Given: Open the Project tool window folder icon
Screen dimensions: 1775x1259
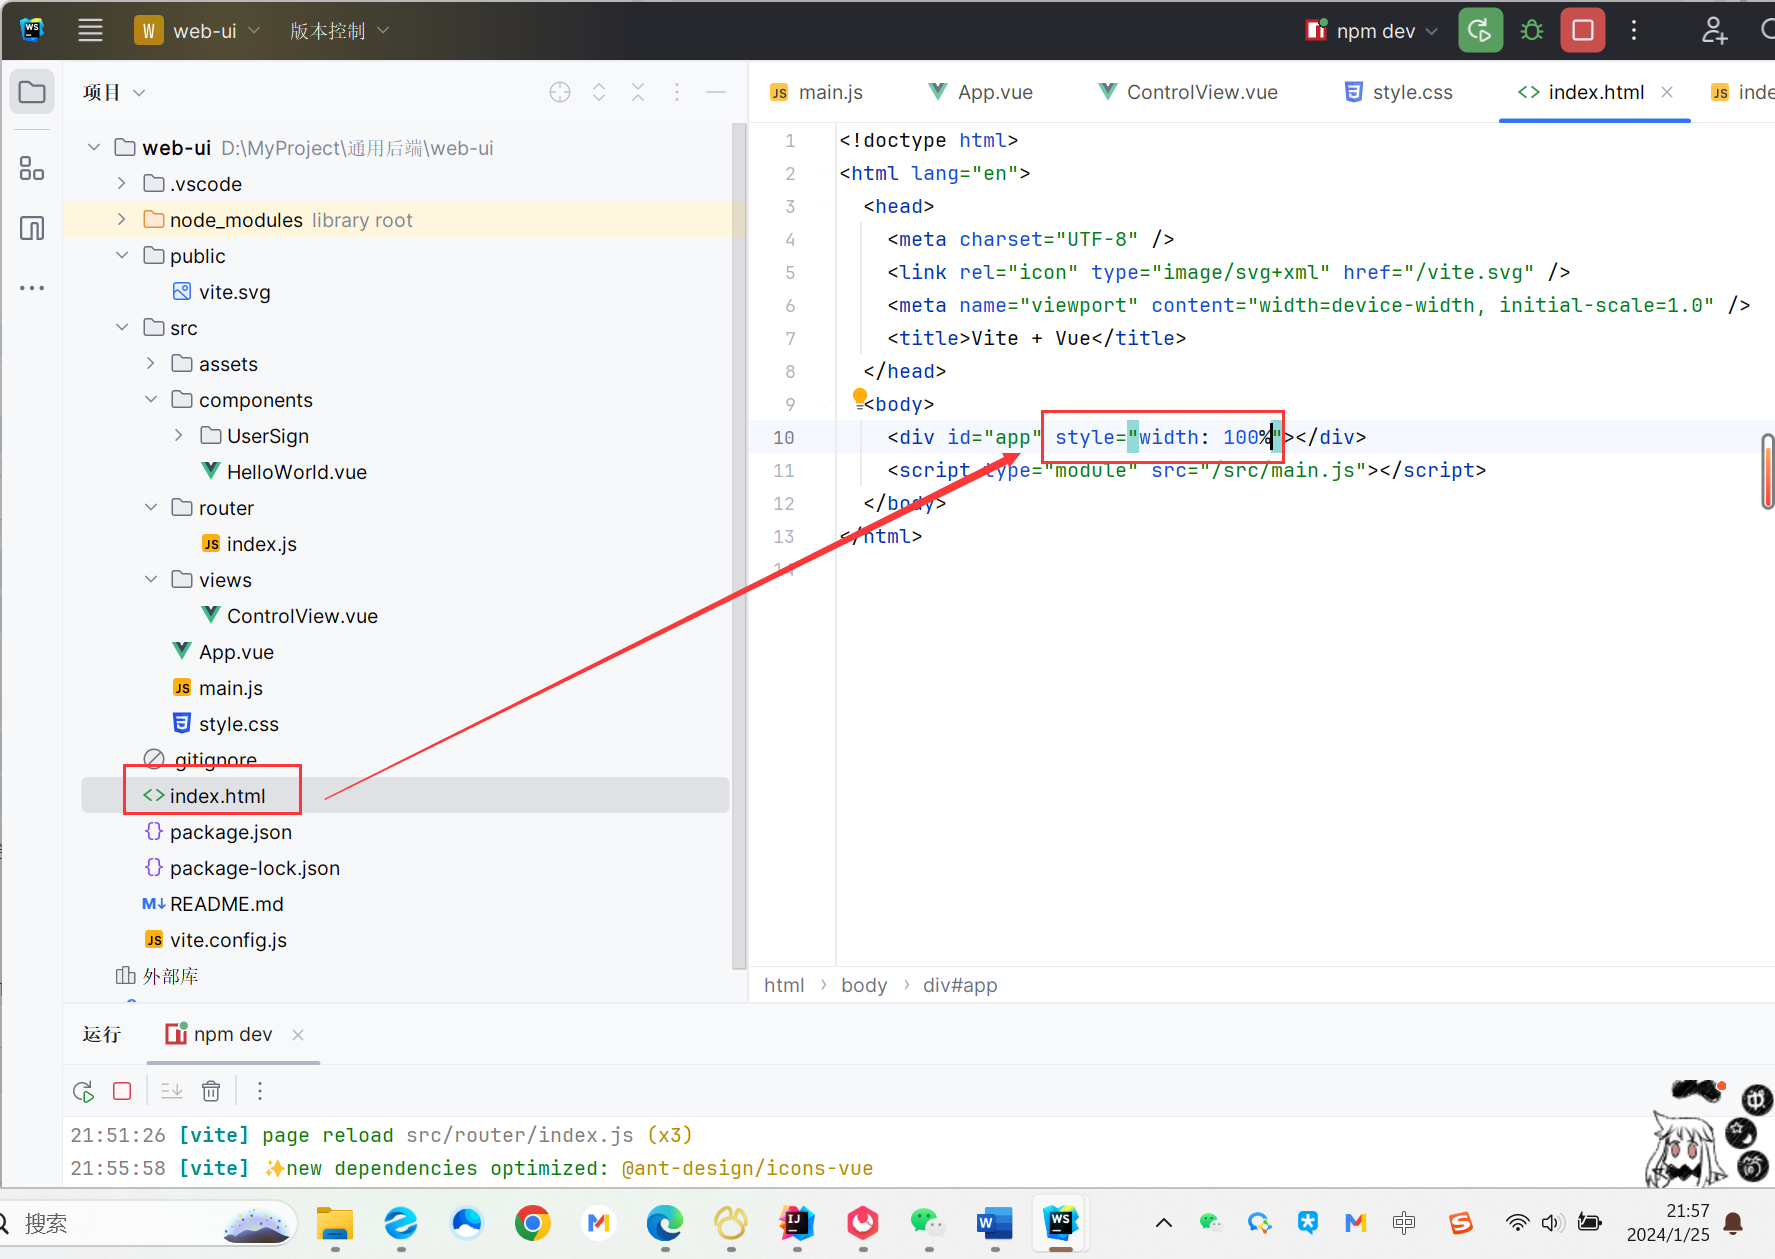Looking at the screenshot, I should (32, 93).
